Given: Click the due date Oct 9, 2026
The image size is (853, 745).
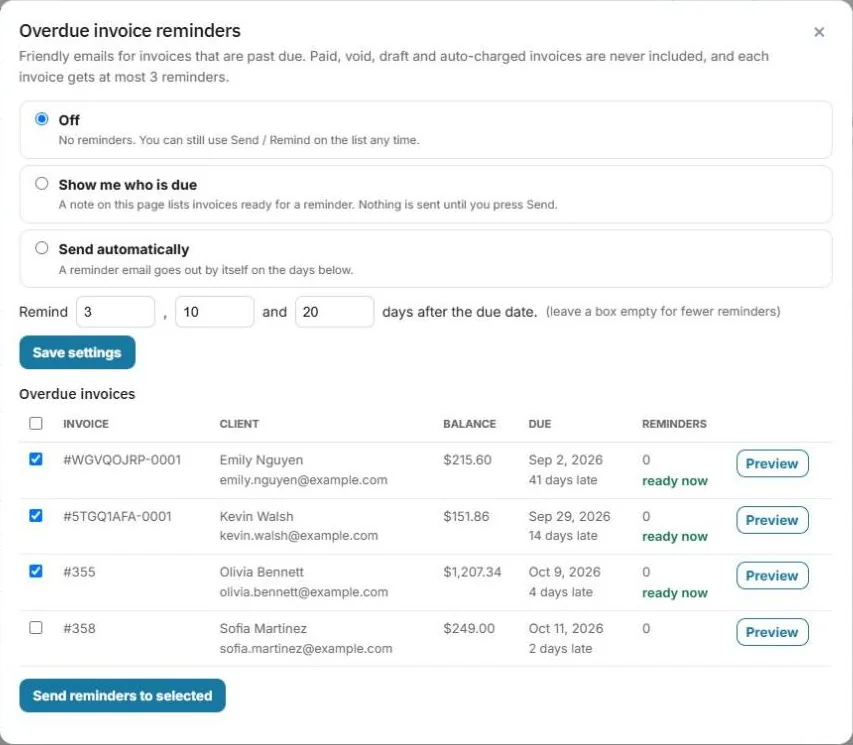Looking at the screenshot, I should (x=565, y=572).
